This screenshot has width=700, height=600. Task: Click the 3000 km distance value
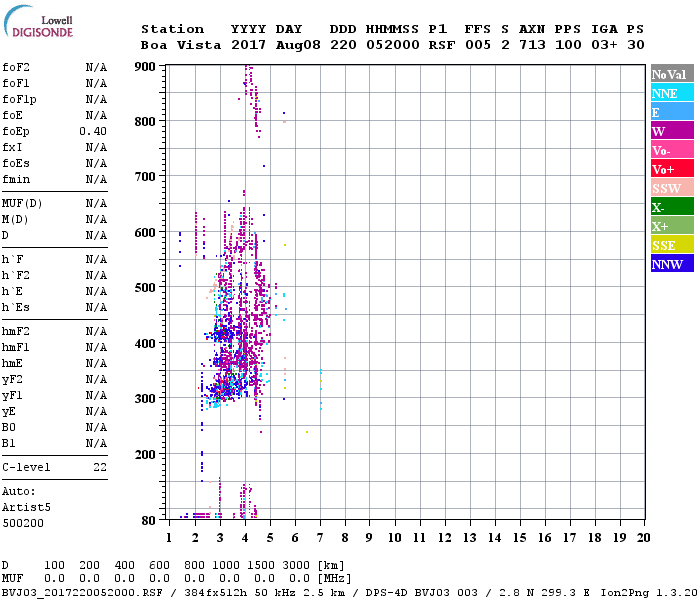tap(296, 565)
